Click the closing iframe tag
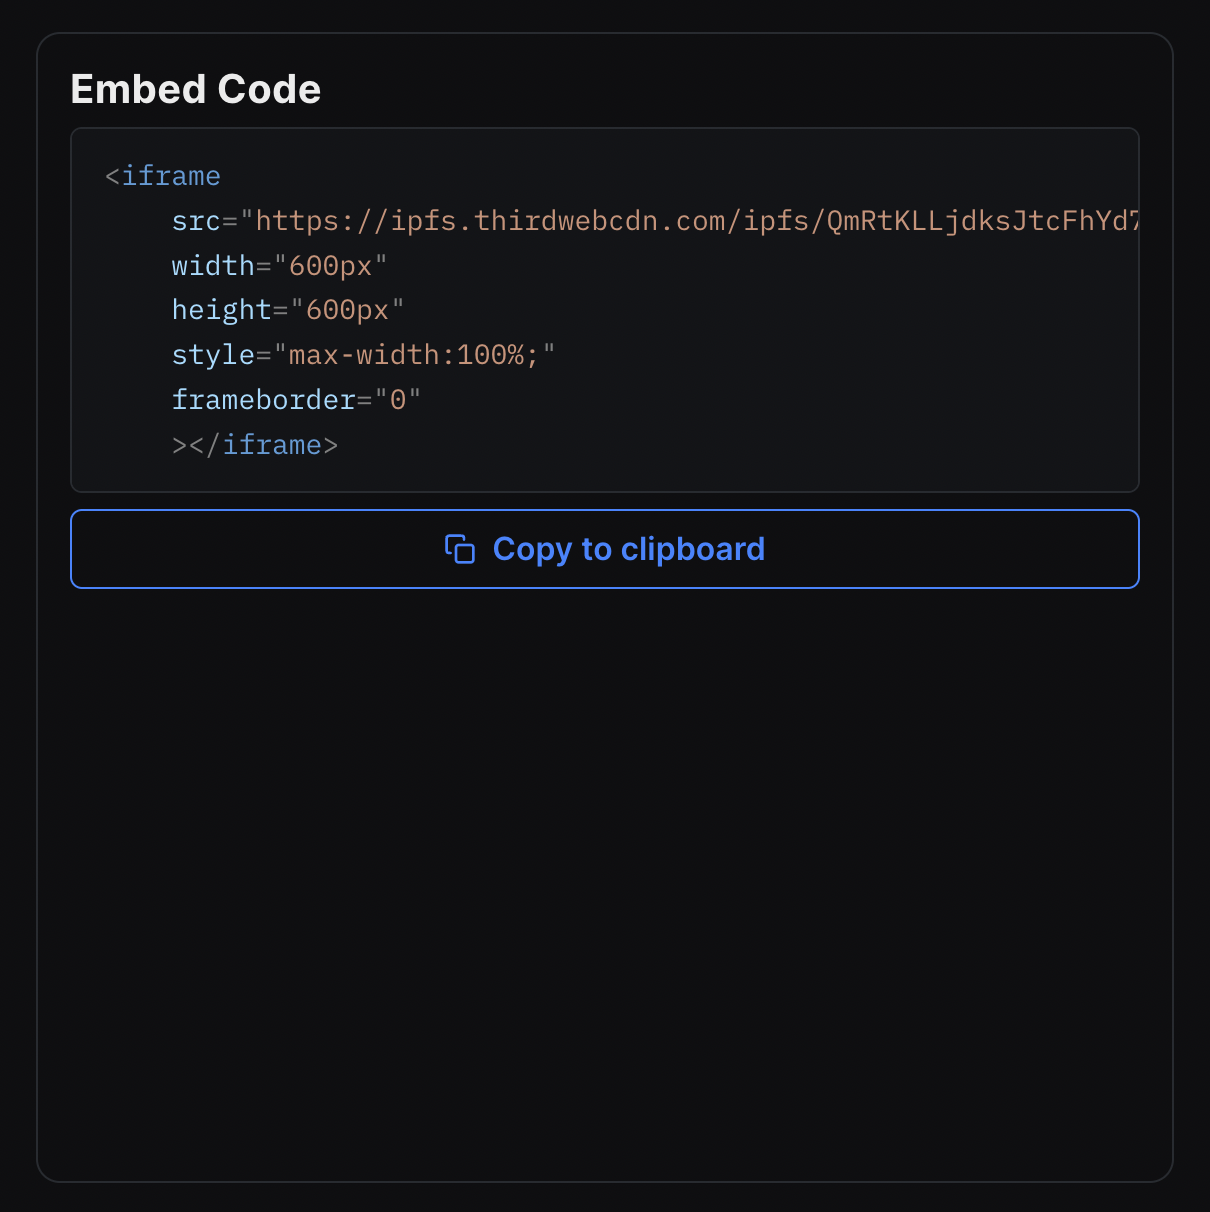Image resolution: width=1210 pixels, height=1212 pixels. click(255, 444)
